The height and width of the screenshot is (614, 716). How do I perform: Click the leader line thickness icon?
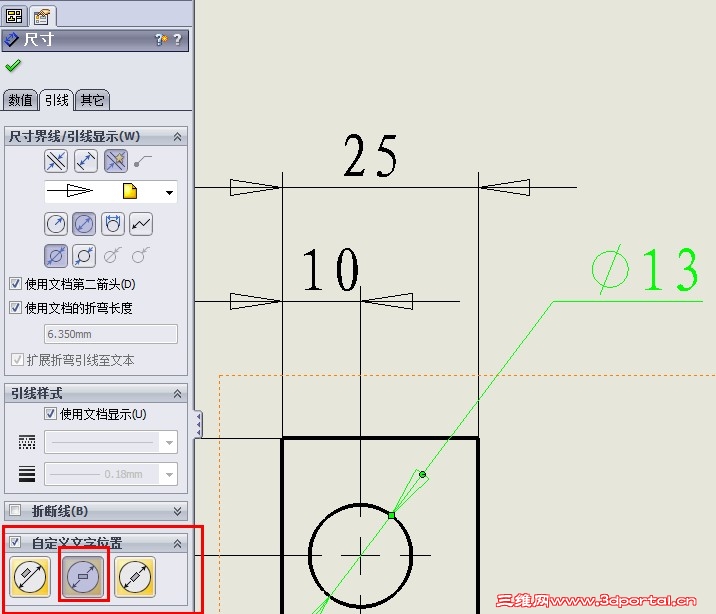tap(27, 474)
